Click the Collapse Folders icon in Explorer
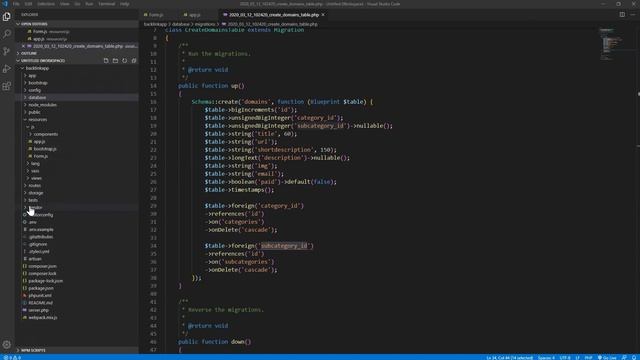640x360 pixels. [x=134, y=61]
